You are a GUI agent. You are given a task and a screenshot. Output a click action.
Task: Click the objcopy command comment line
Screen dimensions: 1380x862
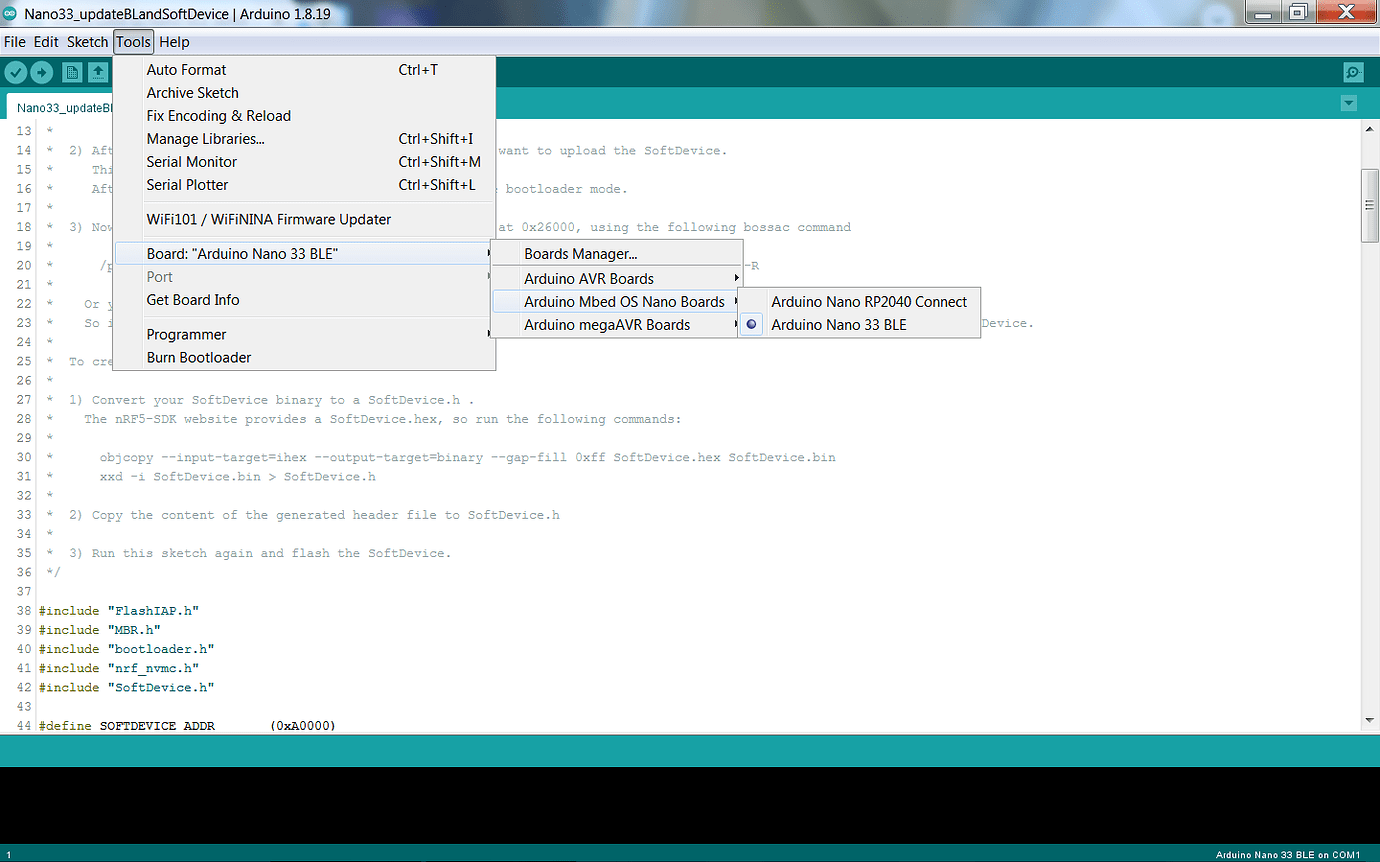(x=468, y=458)
